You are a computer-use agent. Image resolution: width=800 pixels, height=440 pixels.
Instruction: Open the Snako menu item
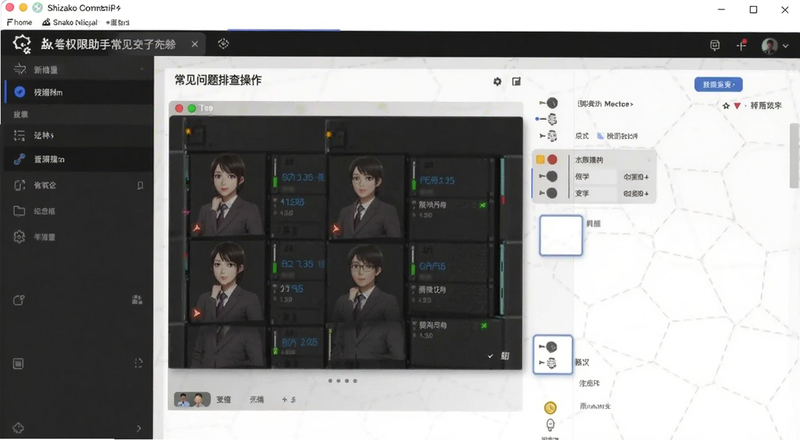[70, 22]
